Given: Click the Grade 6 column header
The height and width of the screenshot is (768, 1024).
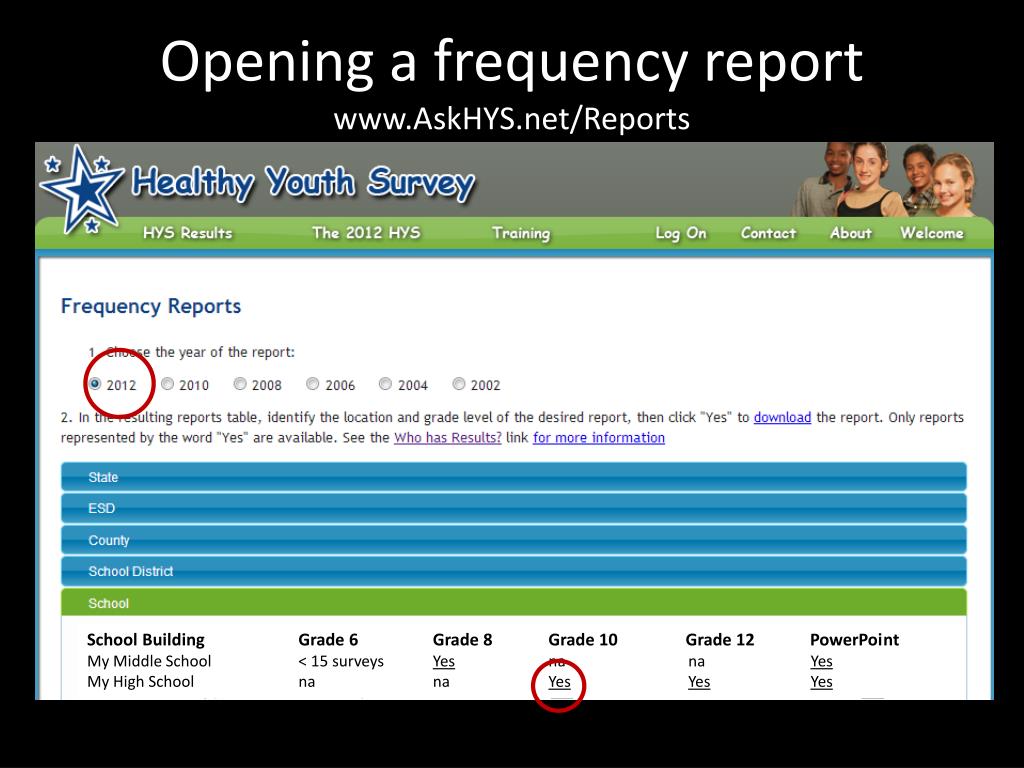Looking at the screenshot, I should point(328,640).
